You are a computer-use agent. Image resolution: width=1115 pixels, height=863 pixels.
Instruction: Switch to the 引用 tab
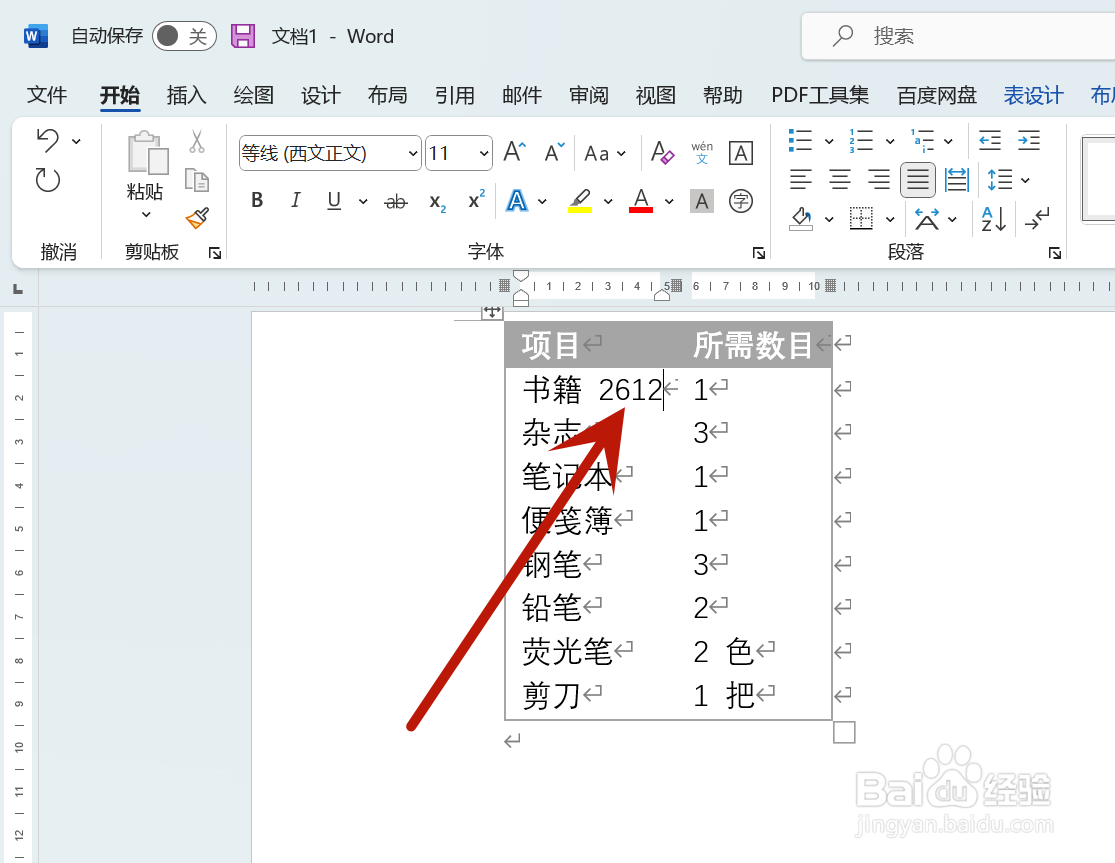click(454, 95)
